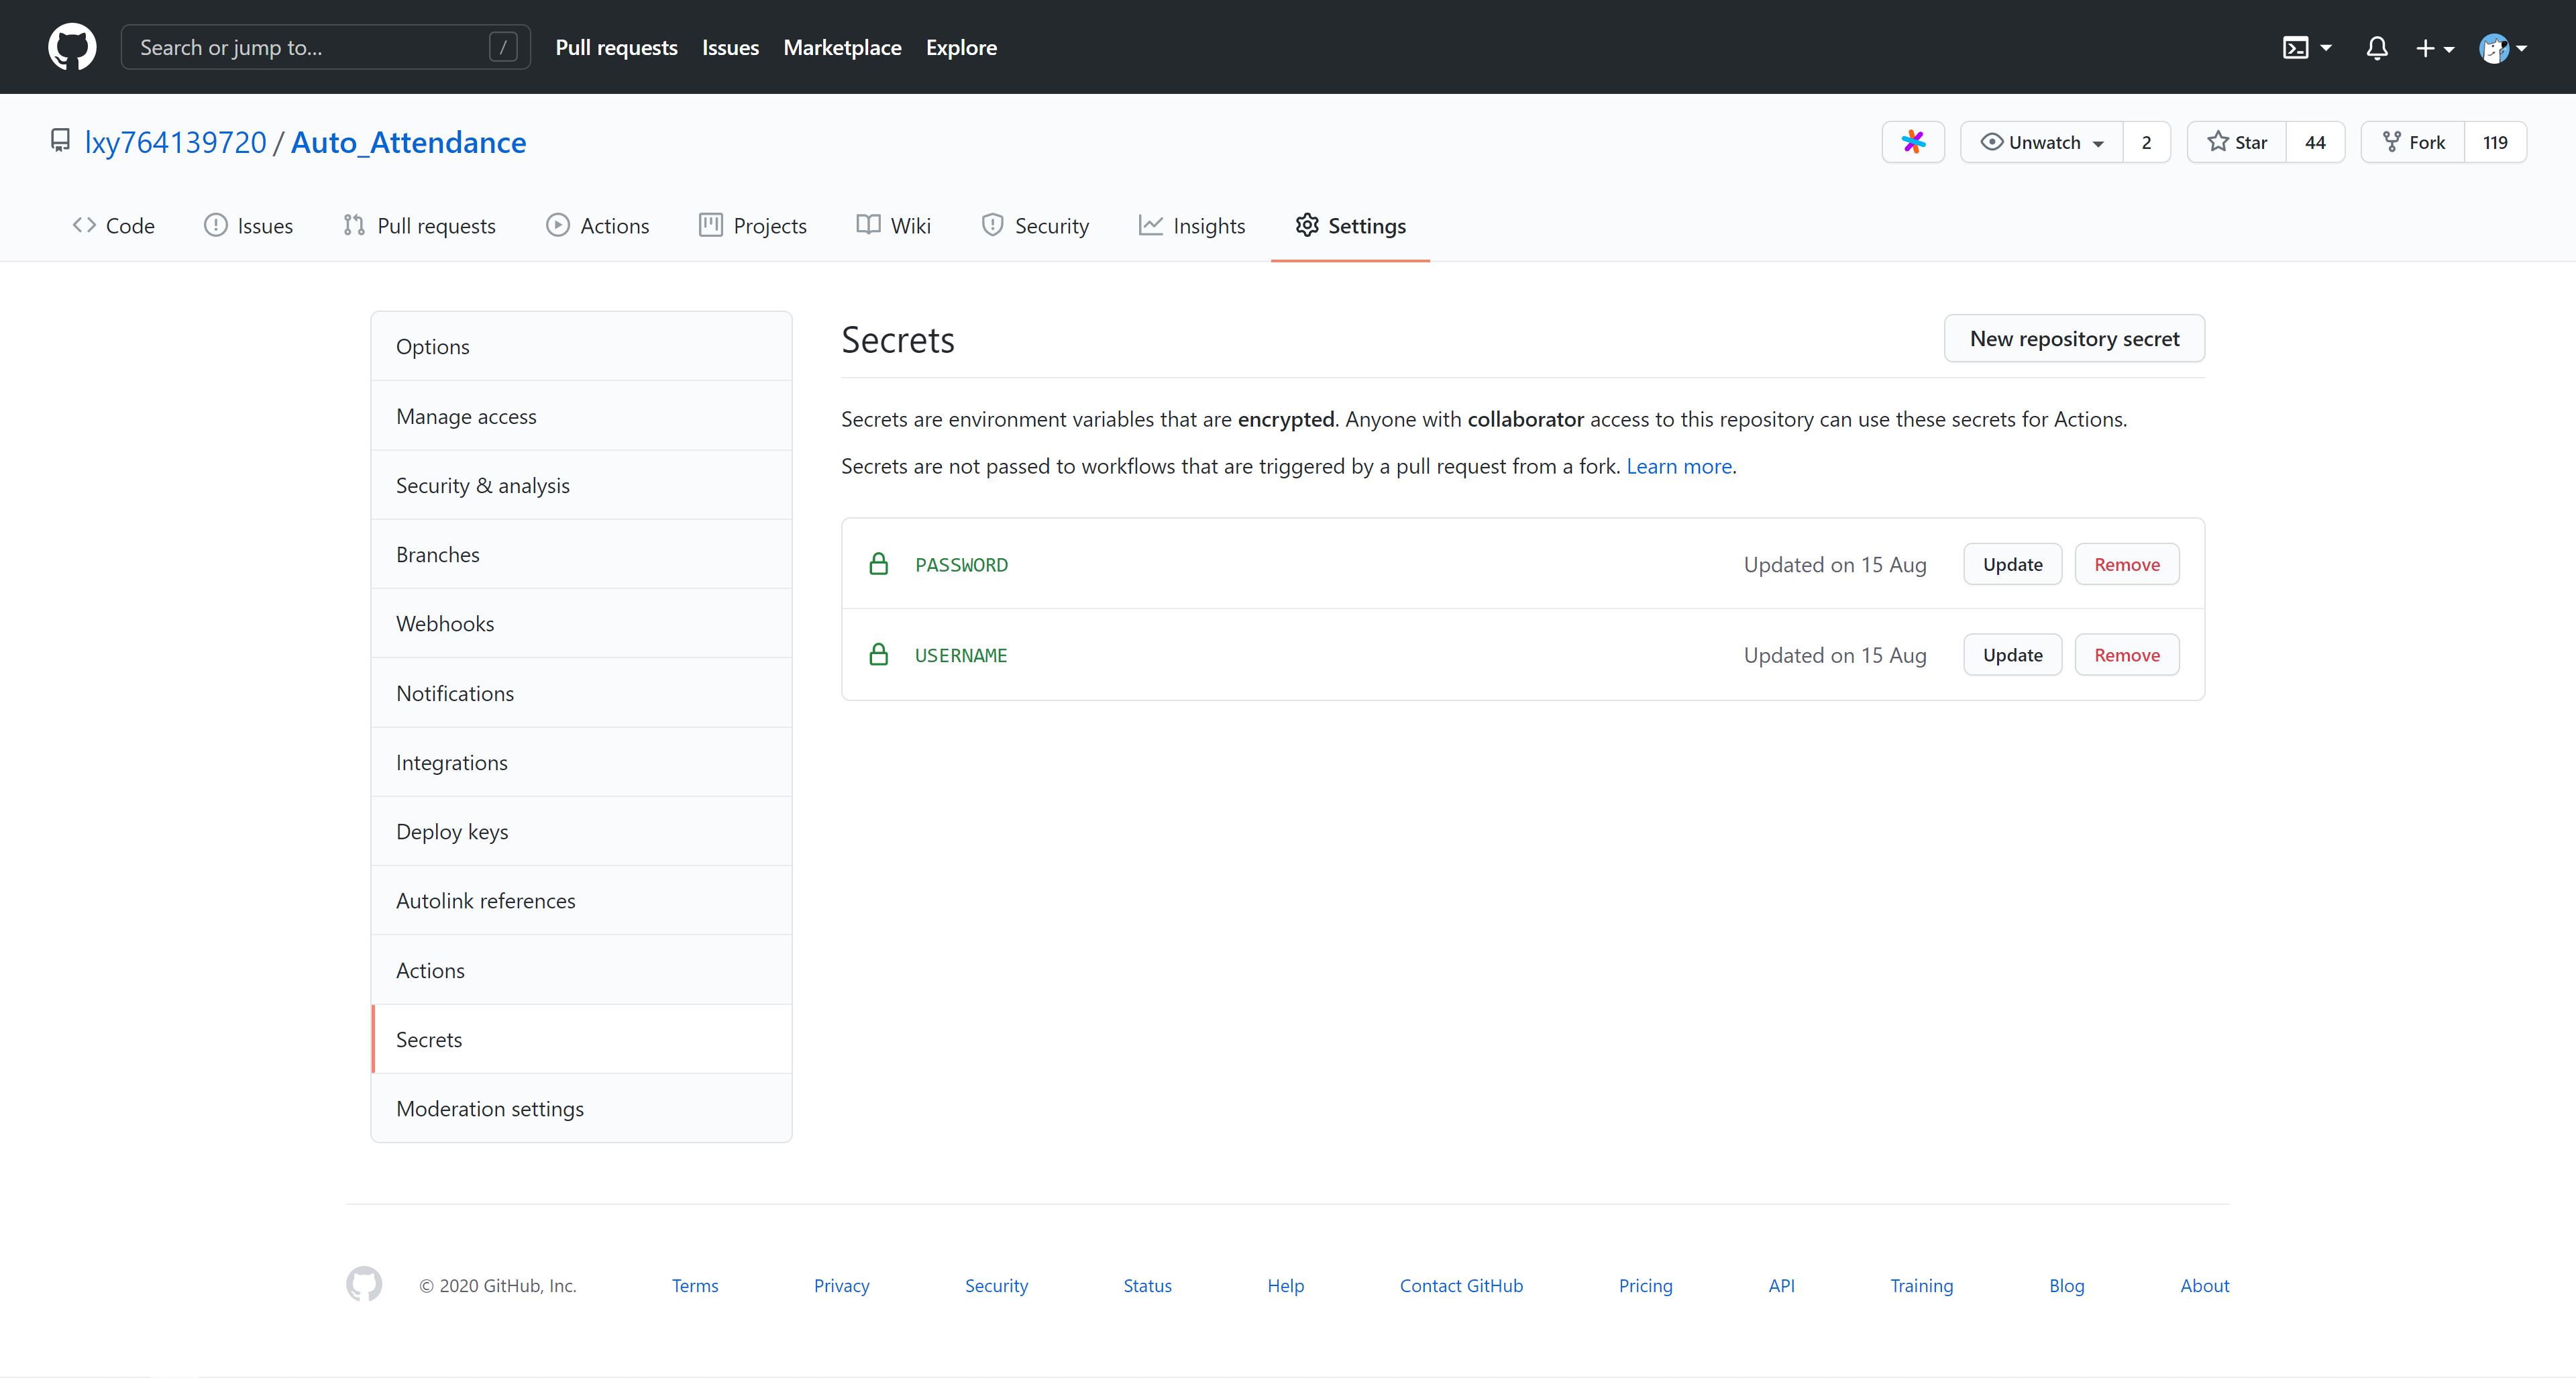Image resolution: width=2576 pixels, height=1378 pixels.
Task: Select Notifications in settings sidebar
Action: [582, 693]
